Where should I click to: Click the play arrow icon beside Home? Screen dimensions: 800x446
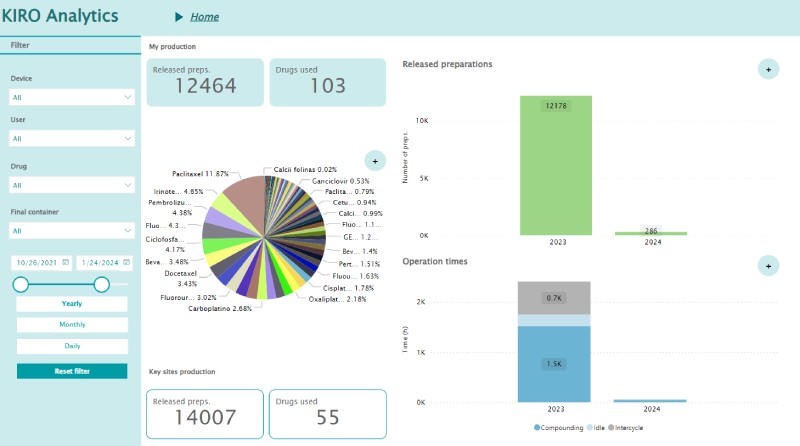[179, 17]
